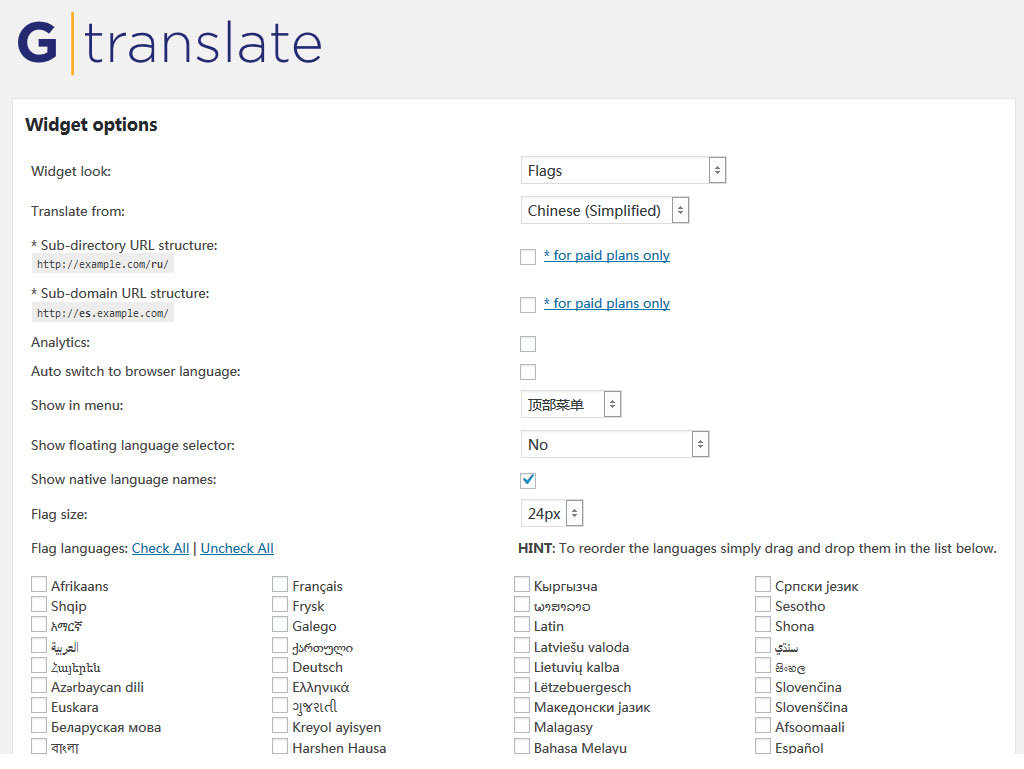Click the Widget options heading
The image size is (1024, 769).
[91, 125]
